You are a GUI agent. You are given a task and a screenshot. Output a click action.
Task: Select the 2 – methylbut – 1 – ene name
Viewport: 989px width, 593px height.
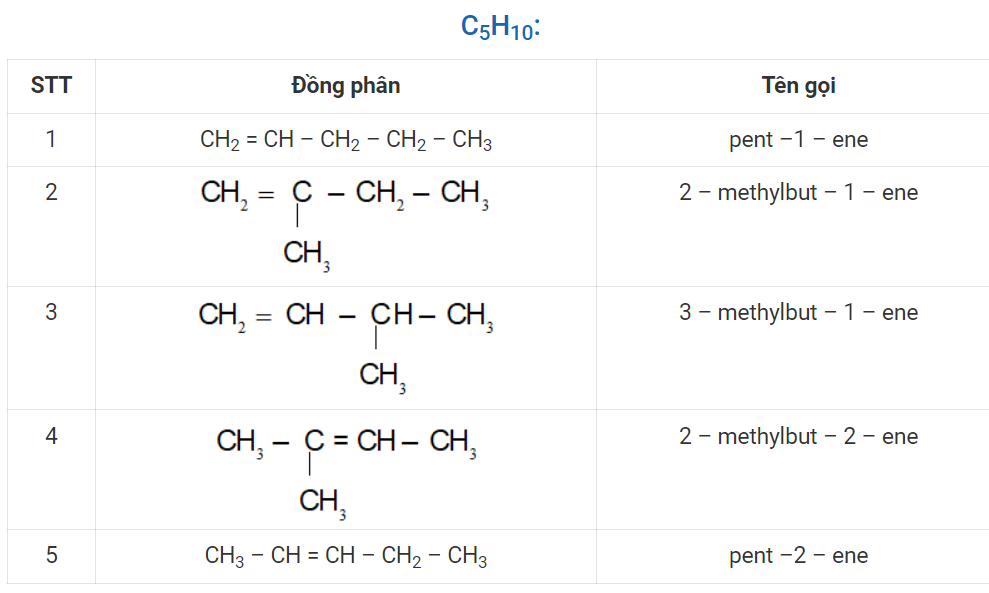[799, 192]
